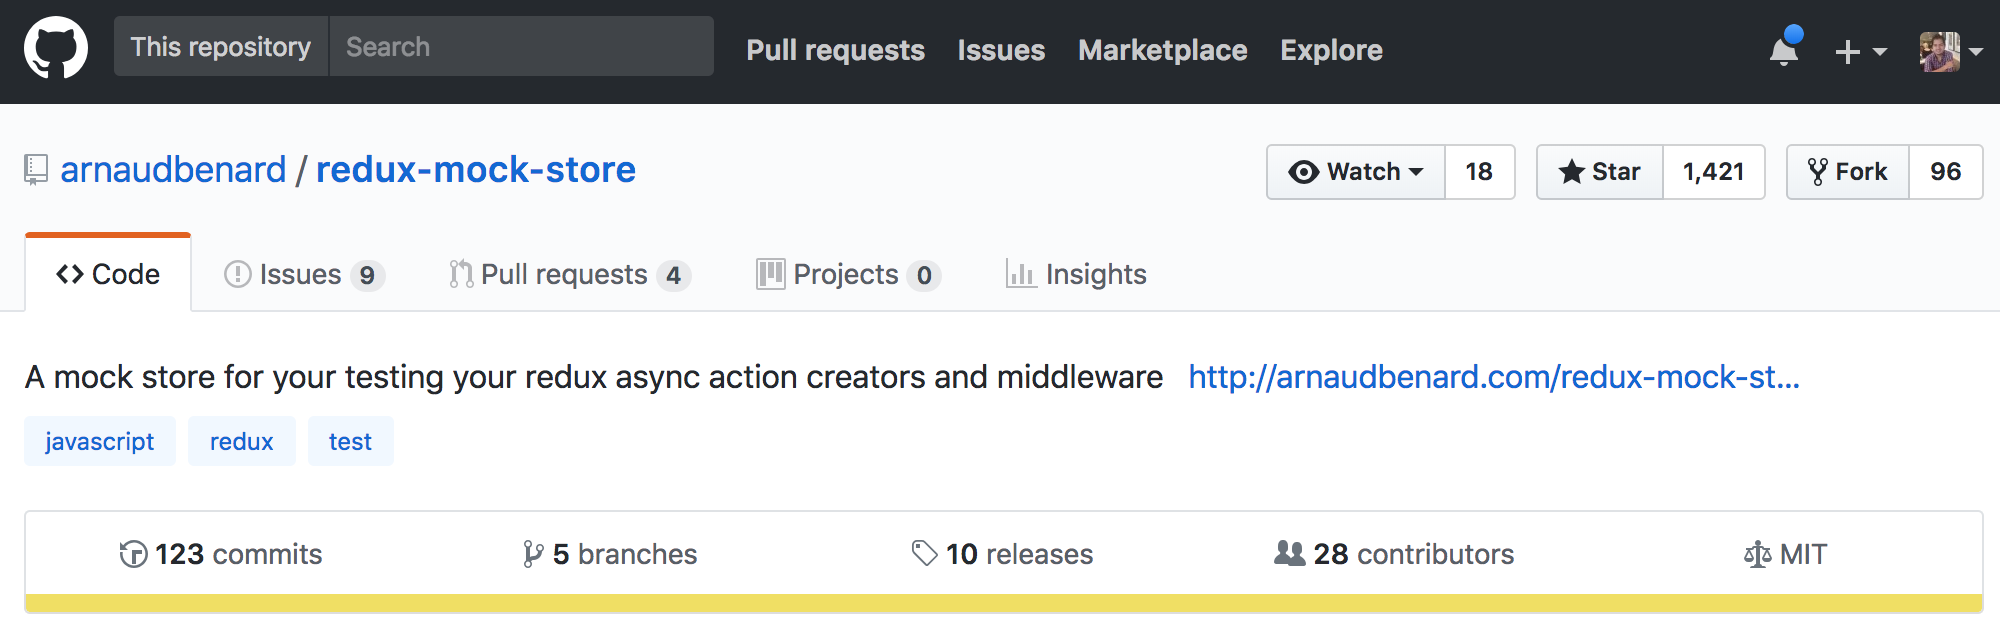The height and width of the screenshot is (630, 2000).
Task: Open the repository Pull requests tab
Action: 570,274
